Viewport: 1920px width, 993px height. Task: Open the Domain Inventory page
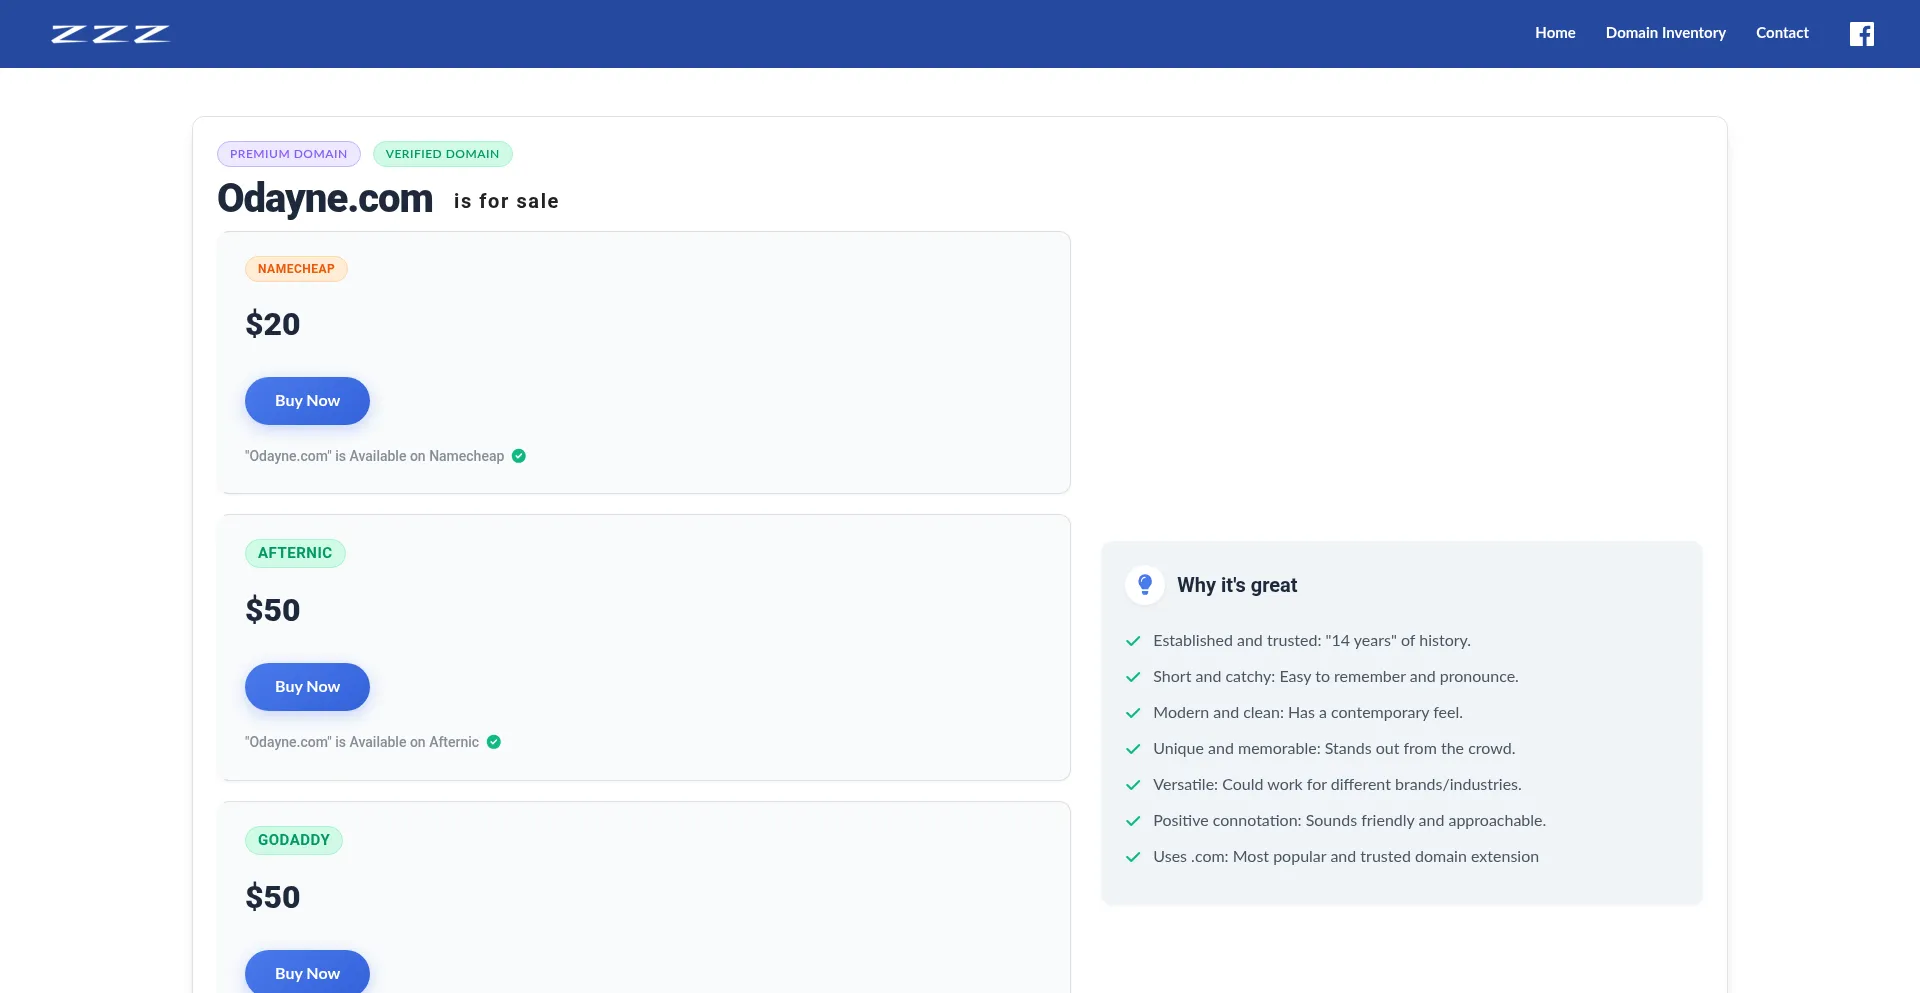pos(1665,33)
